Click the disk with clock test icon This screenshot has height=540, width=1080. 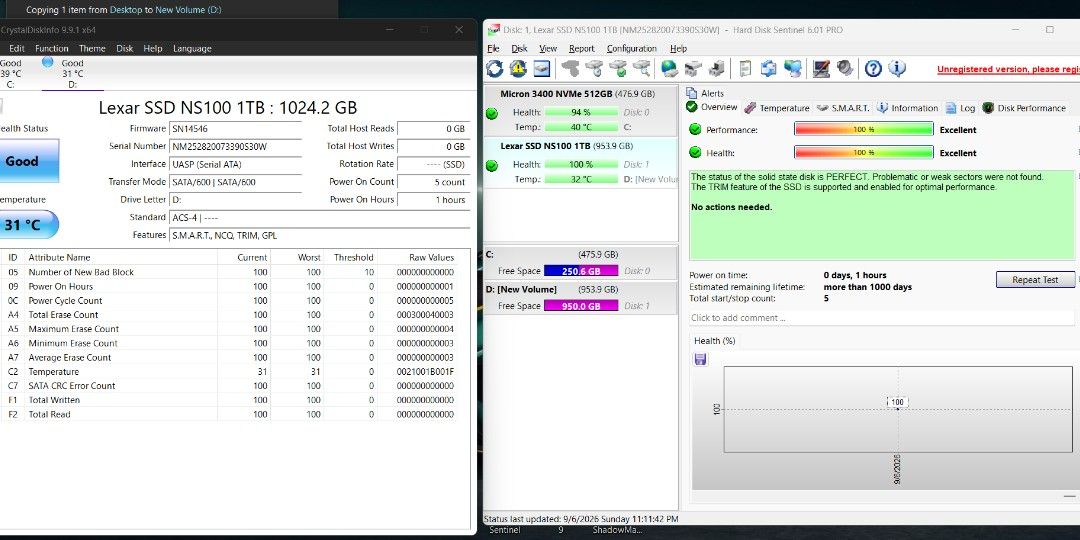click(x=595, y=68)
